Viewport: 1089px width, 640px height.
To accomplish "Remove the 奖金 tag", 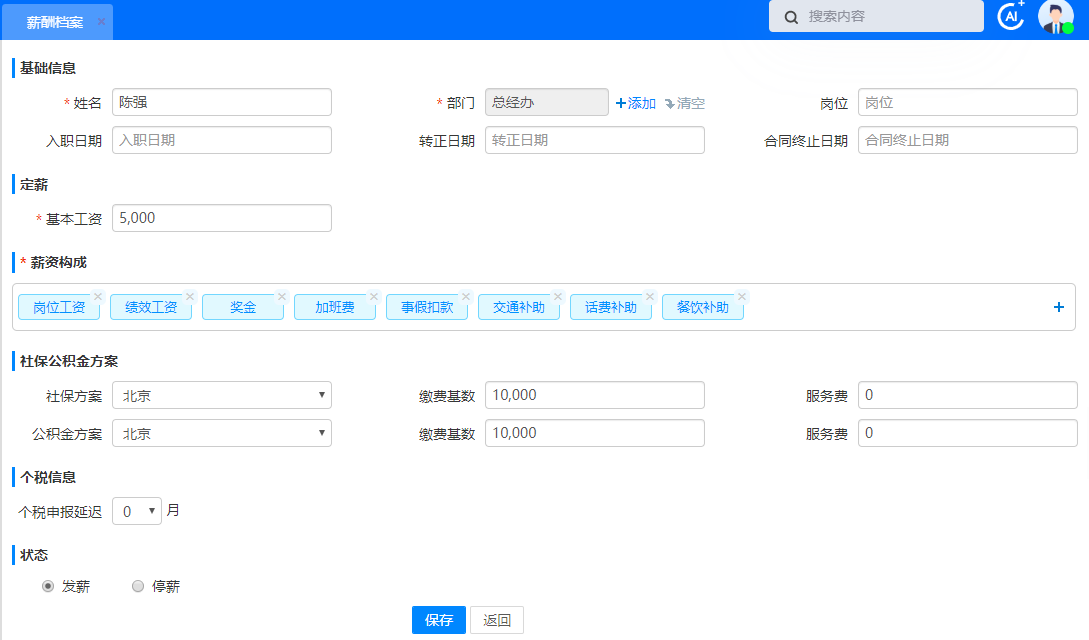I will (x=282, y=297).
